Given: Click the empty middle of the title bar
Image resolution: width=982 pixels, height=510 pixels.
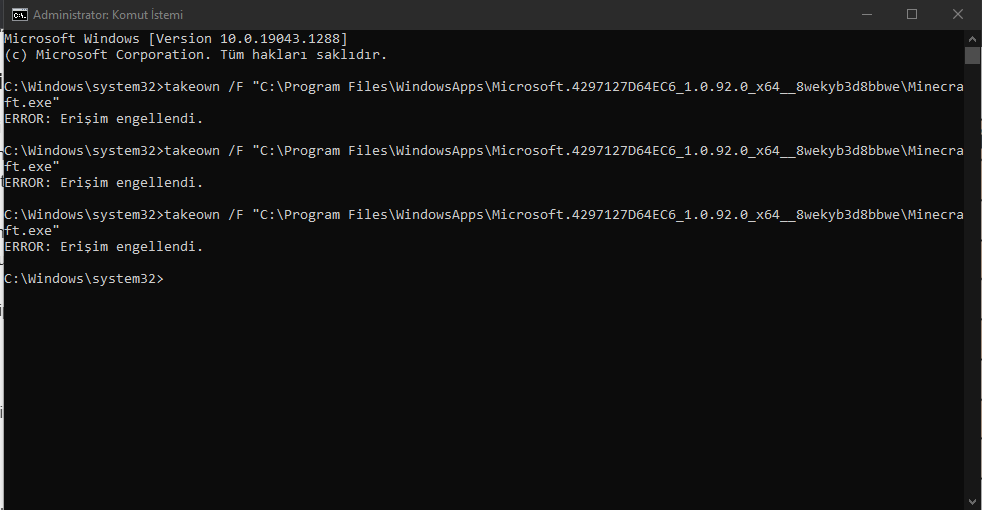Looking at the screenshot, I should coord(500,15).
